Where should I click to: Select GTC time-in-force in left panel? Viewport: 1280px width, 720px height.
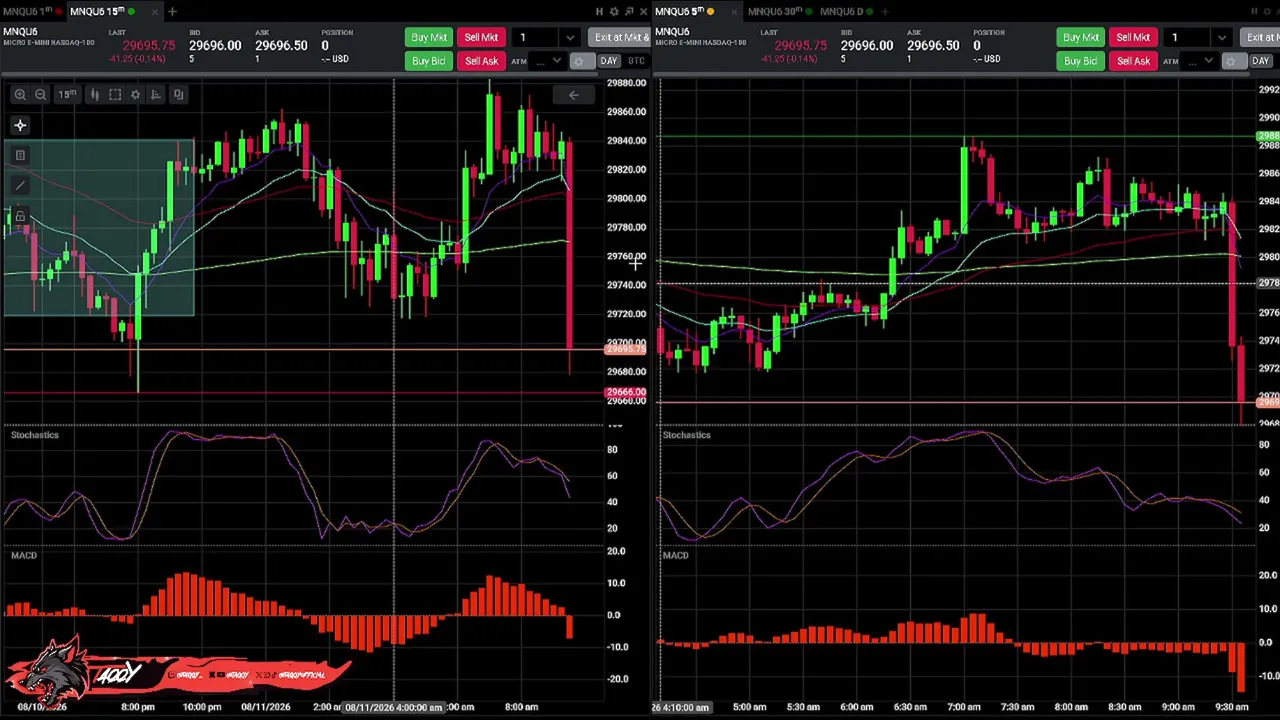click(636, 61)
